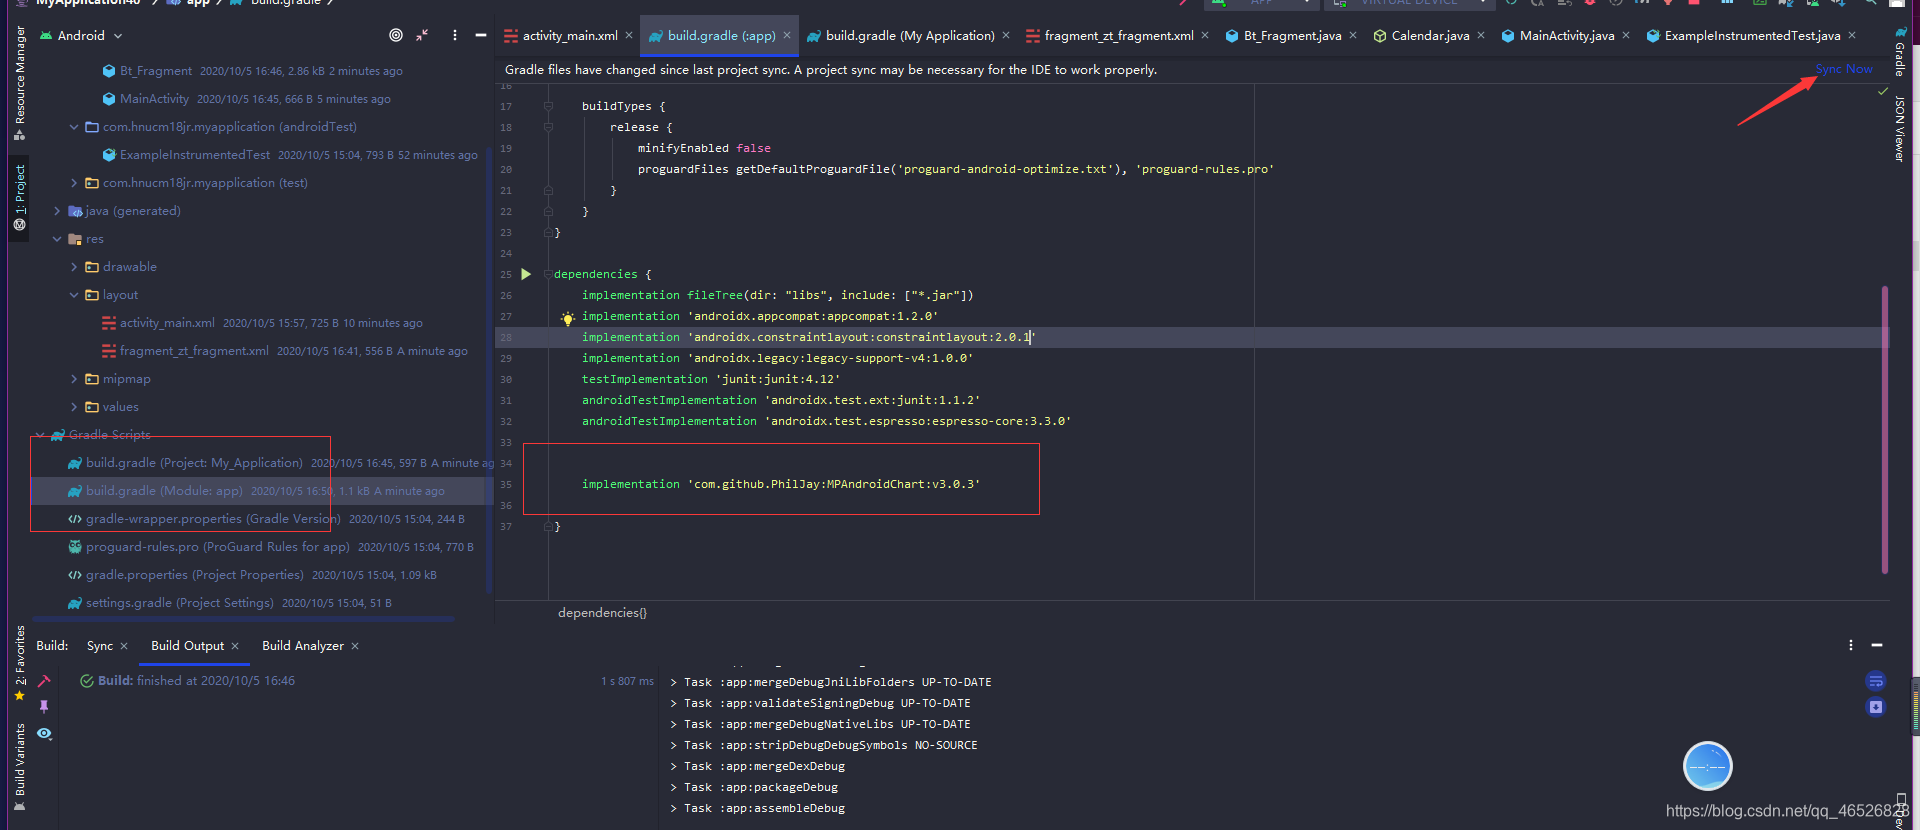Click the locate opened file target icon
This screenshot has width=1920, height=830.
pyautogui.click(x=396, y=35)
